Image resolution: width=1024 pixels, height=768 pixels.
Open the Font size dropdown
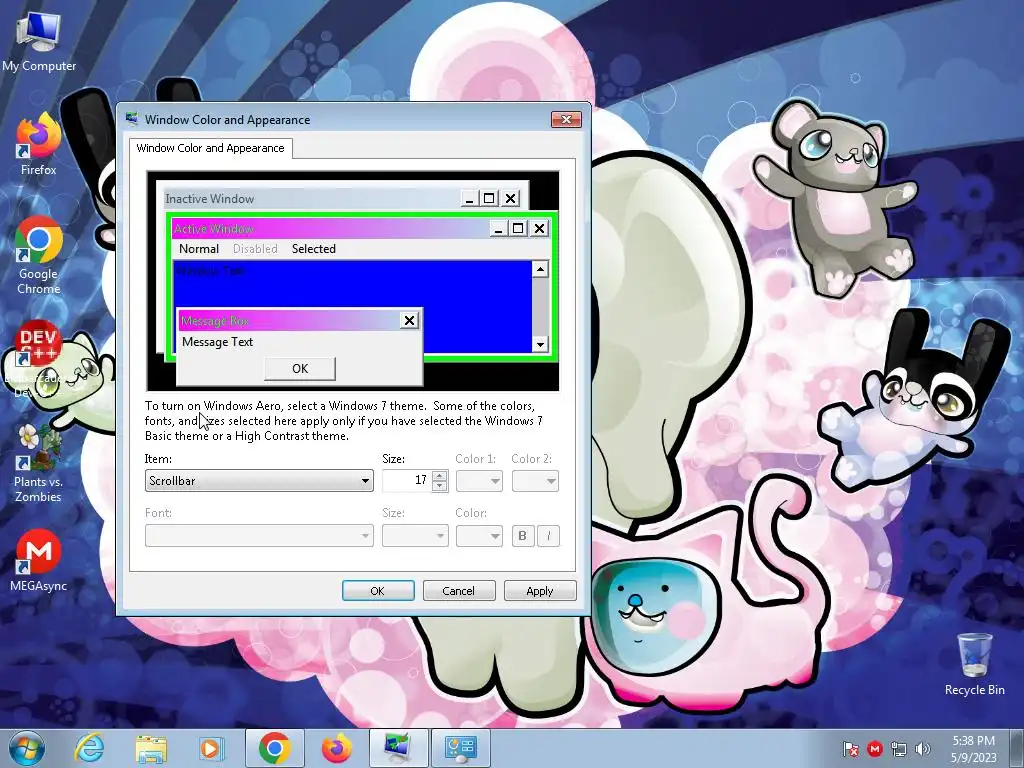[415, 536]
